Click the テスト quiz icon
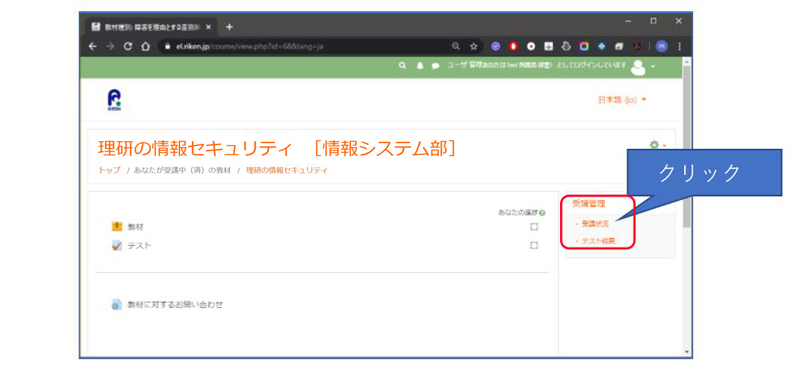Screen dimensions: 789x374 pyautogui.click(x=117, y=246)
